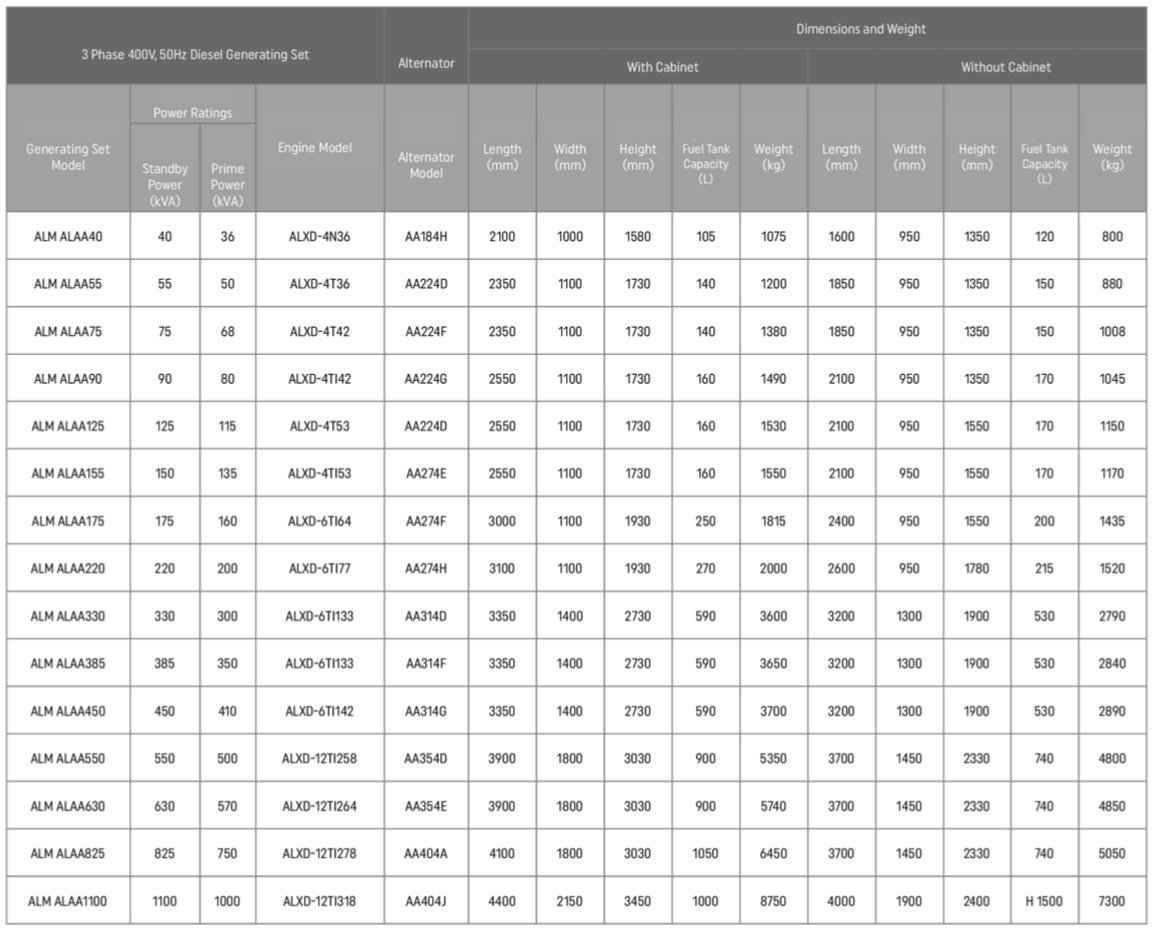Select engine model ALXD-12TI318
1154x930 pixels.
(319, 901)
